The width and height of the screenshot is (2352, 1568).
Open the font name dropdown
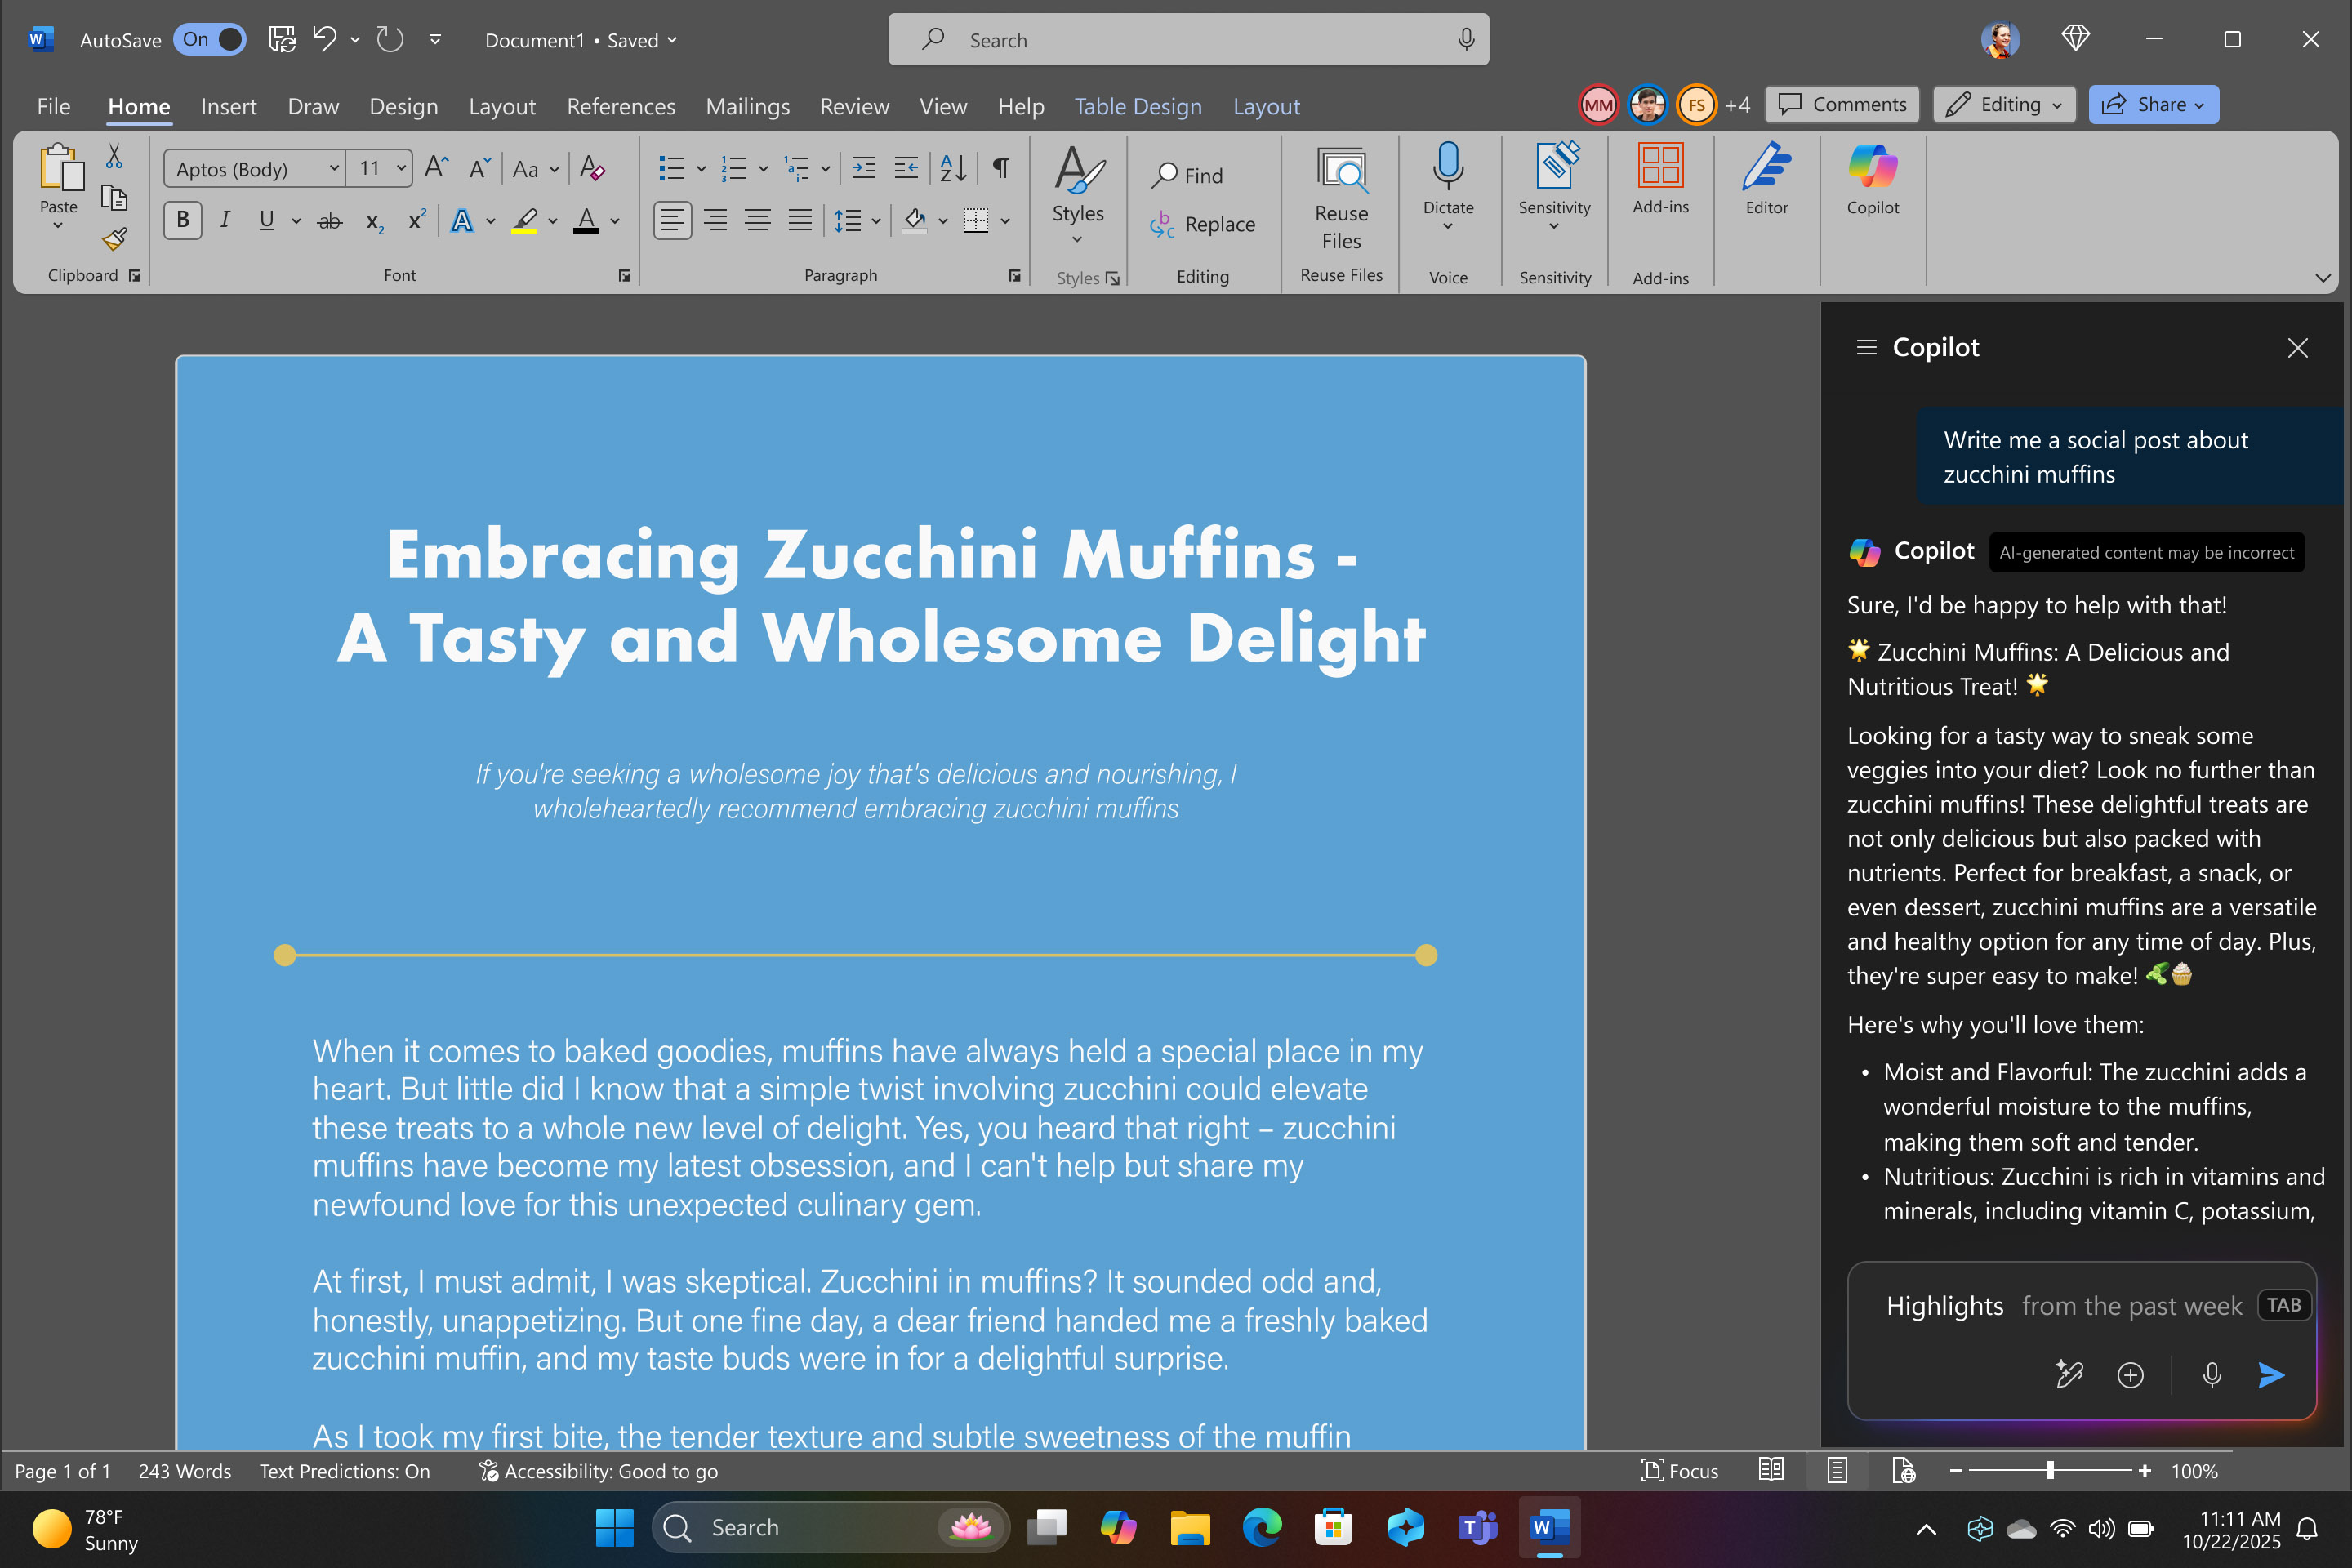pos(334,168)
